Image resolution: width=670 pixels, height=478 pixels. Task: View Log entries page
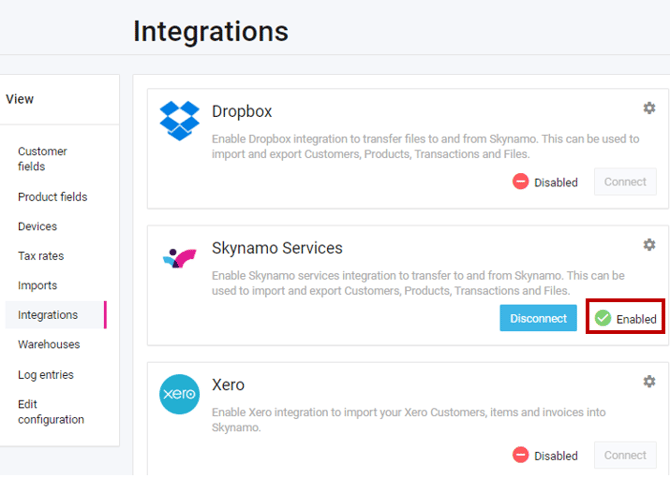coord(45,375)
